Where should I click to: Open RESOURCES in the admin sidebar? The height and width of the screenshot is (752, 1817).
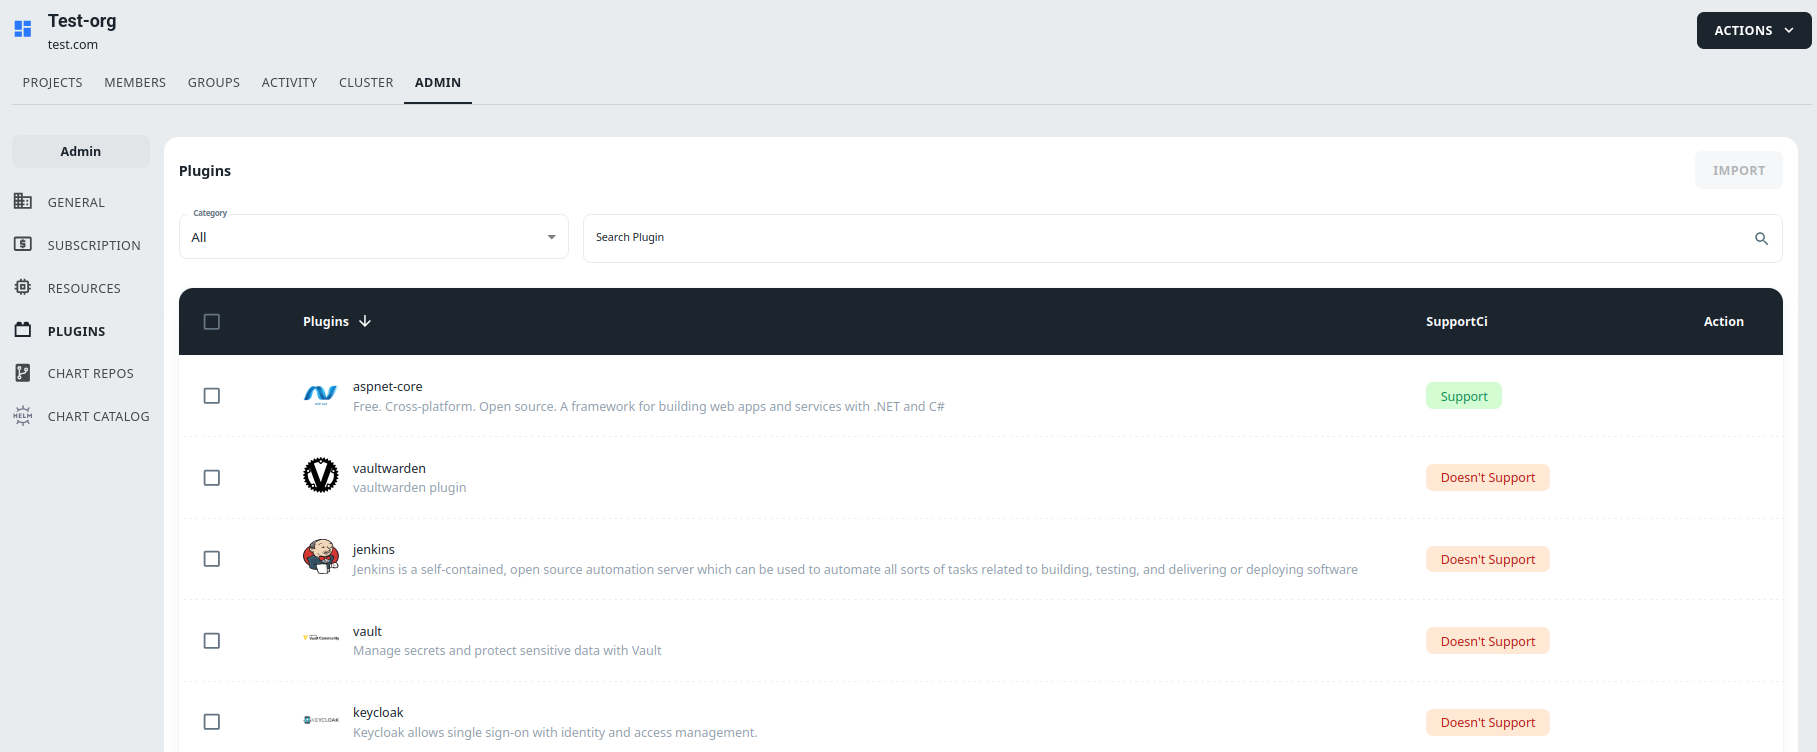point(84,288)
